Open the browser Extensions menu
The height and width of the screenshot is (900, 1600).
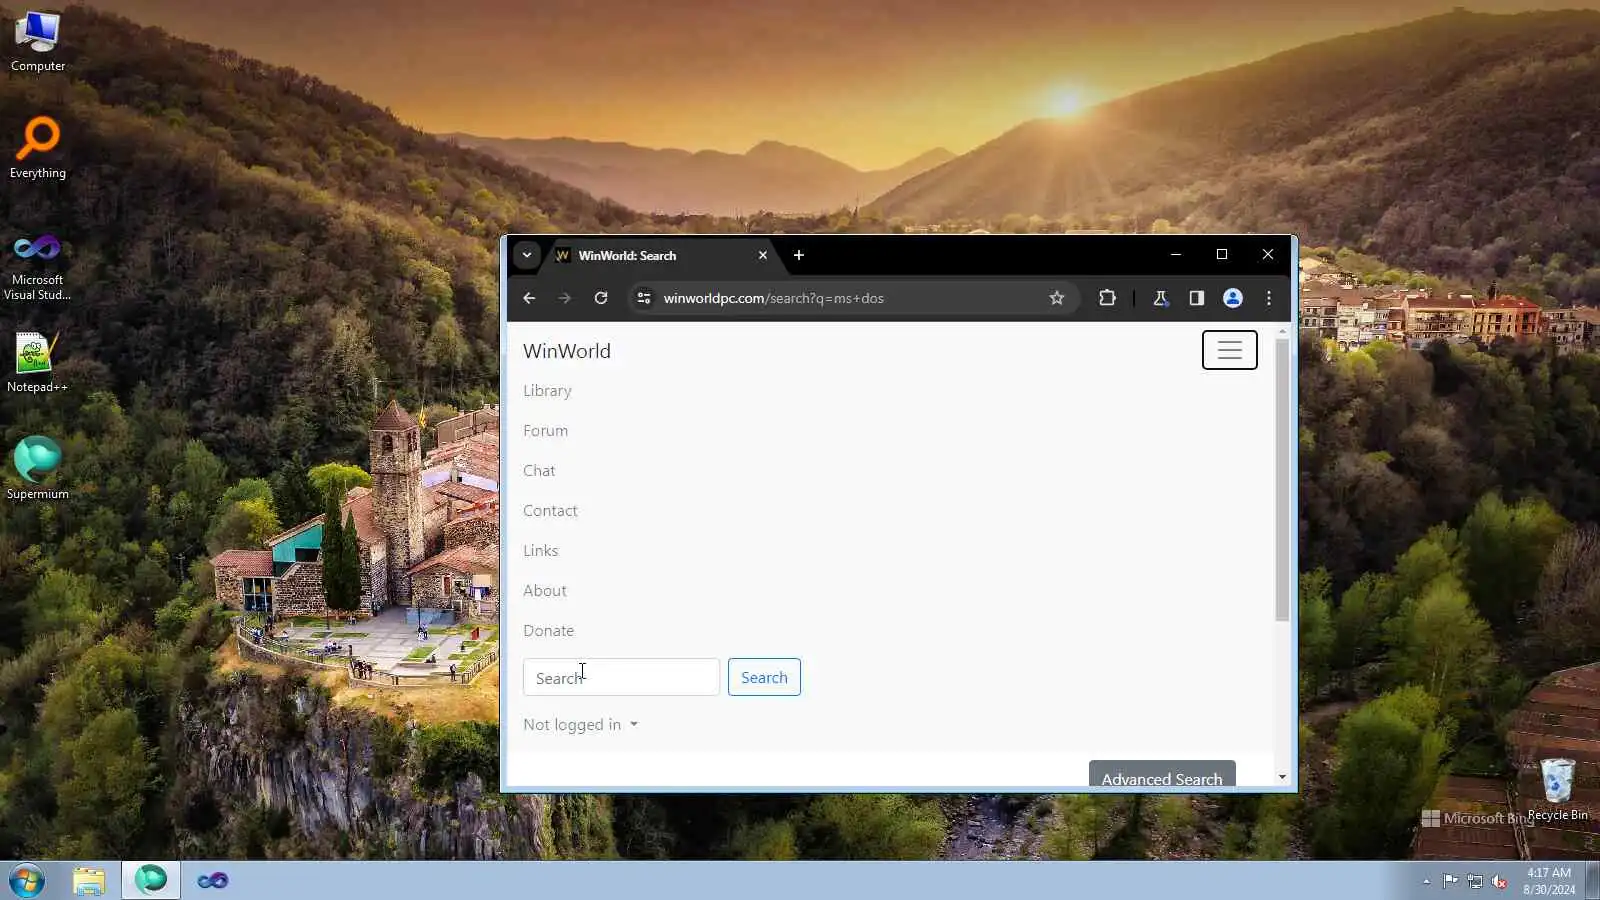coord(1107,298)
